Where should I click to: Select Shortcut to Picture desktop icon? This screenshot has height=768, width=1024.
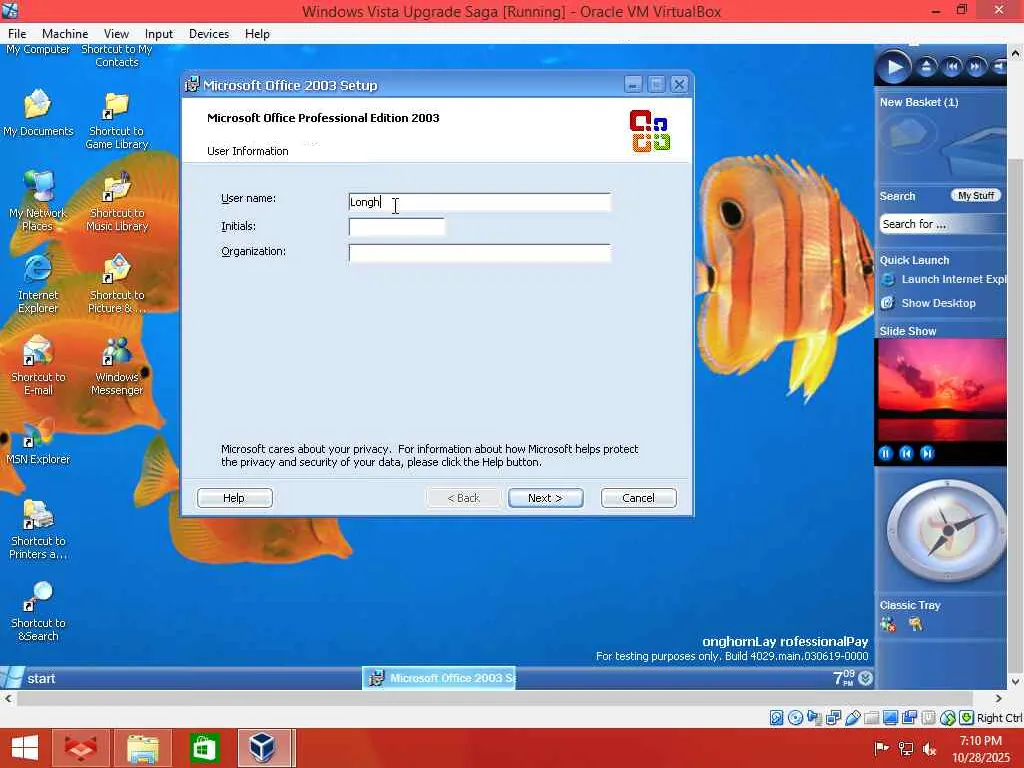(117, 284)
